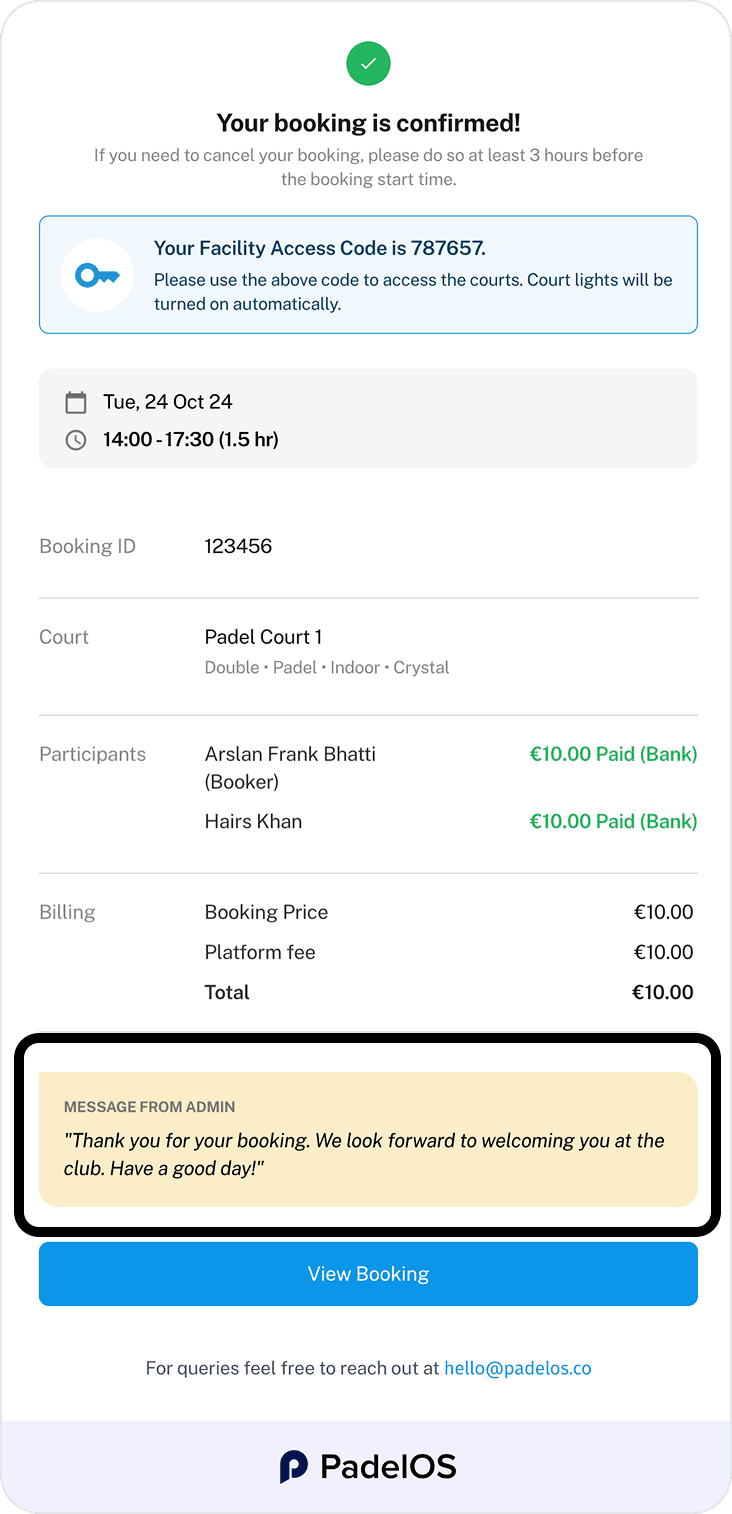
Task: Click Hairs Khan's €10.00 Paid (Bank) status
Action: (x=613, y=822)
